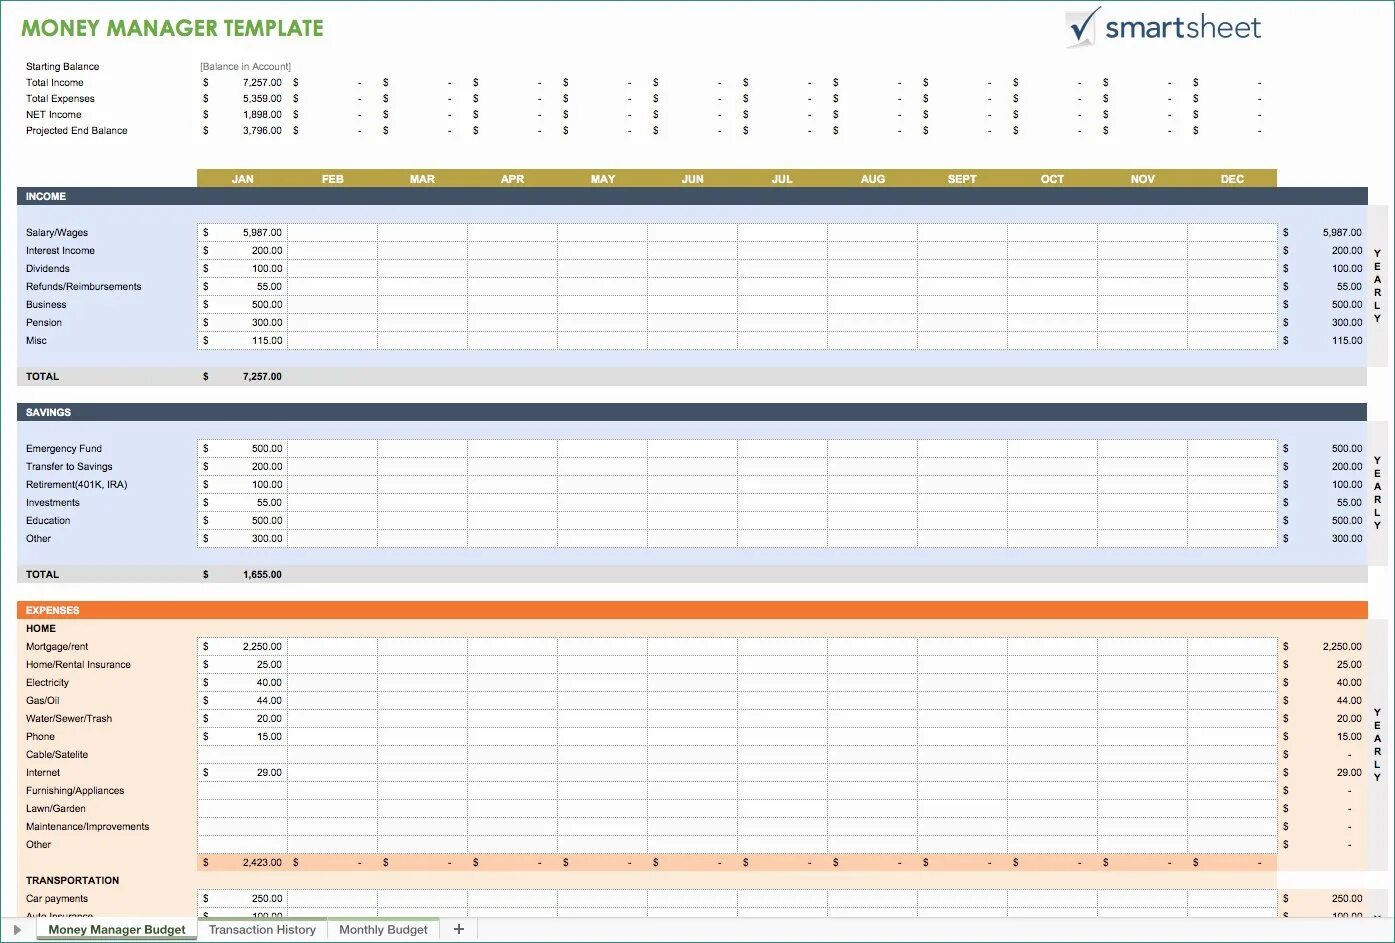Click the Emergency Fund row label
This screenshot has height=943, width=1395.
pos(64,449)
